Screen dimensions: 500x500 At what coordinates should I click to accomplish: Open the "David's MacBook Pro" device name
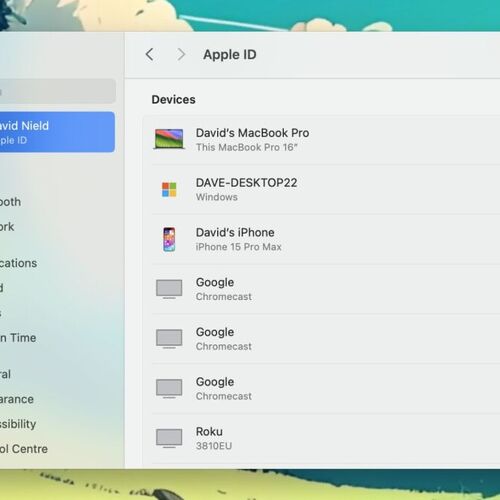[x=252, y=133]
